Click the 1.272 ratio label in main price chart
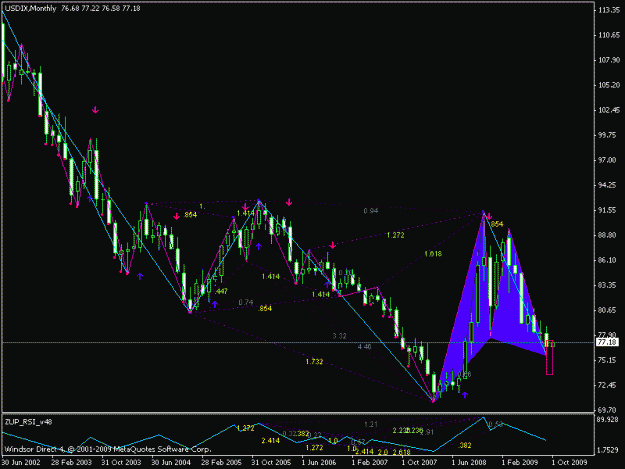Image resolution: width=625 pixels, height=469 pixels. (395, 235)
